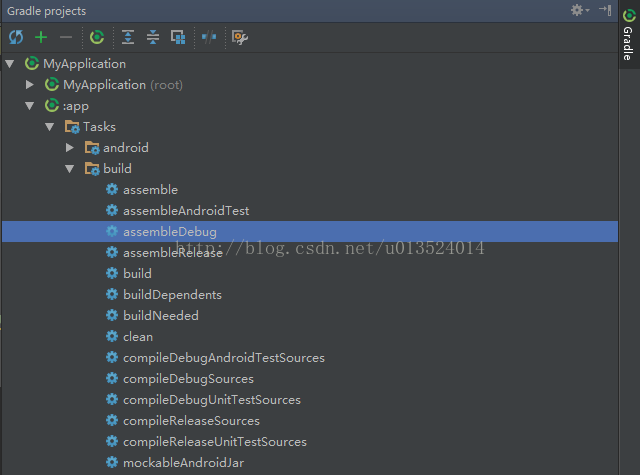Click gear icon beside assembleRelease
The width and height of the screenshot is (640, 475).
coord(112,252)
